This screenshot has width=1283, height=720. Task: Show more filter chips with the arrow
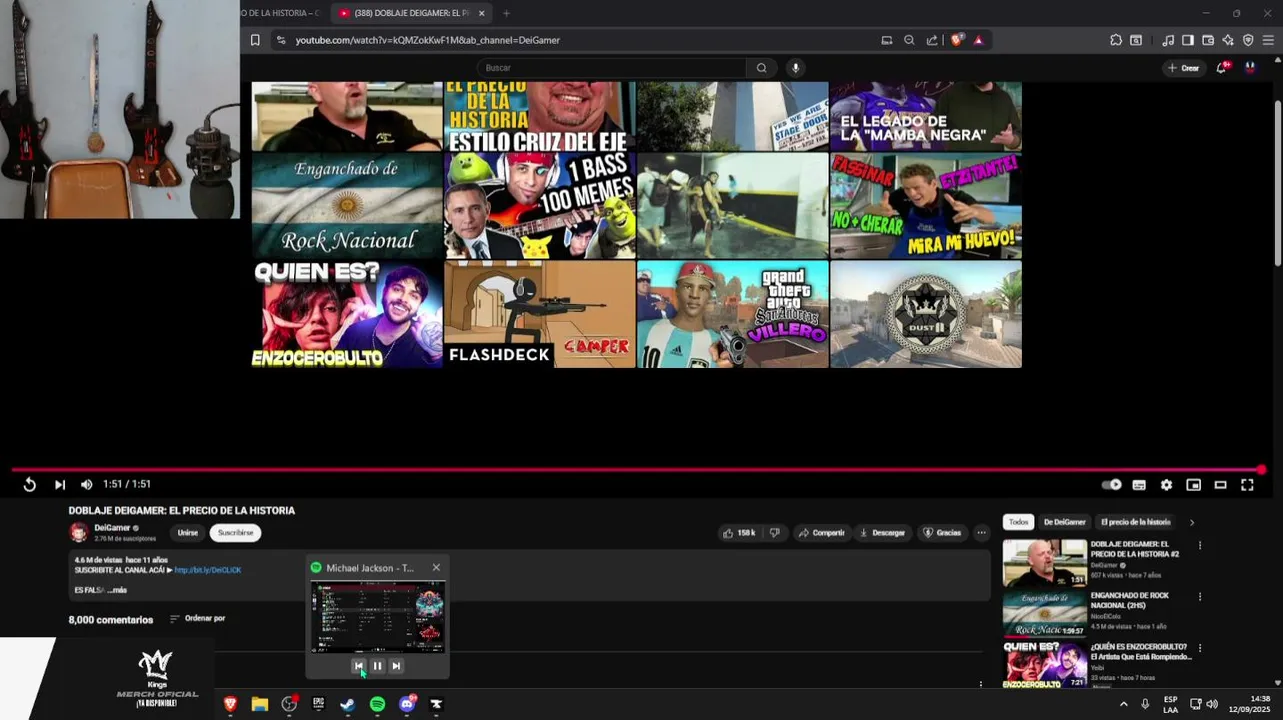click(1191, 522)
